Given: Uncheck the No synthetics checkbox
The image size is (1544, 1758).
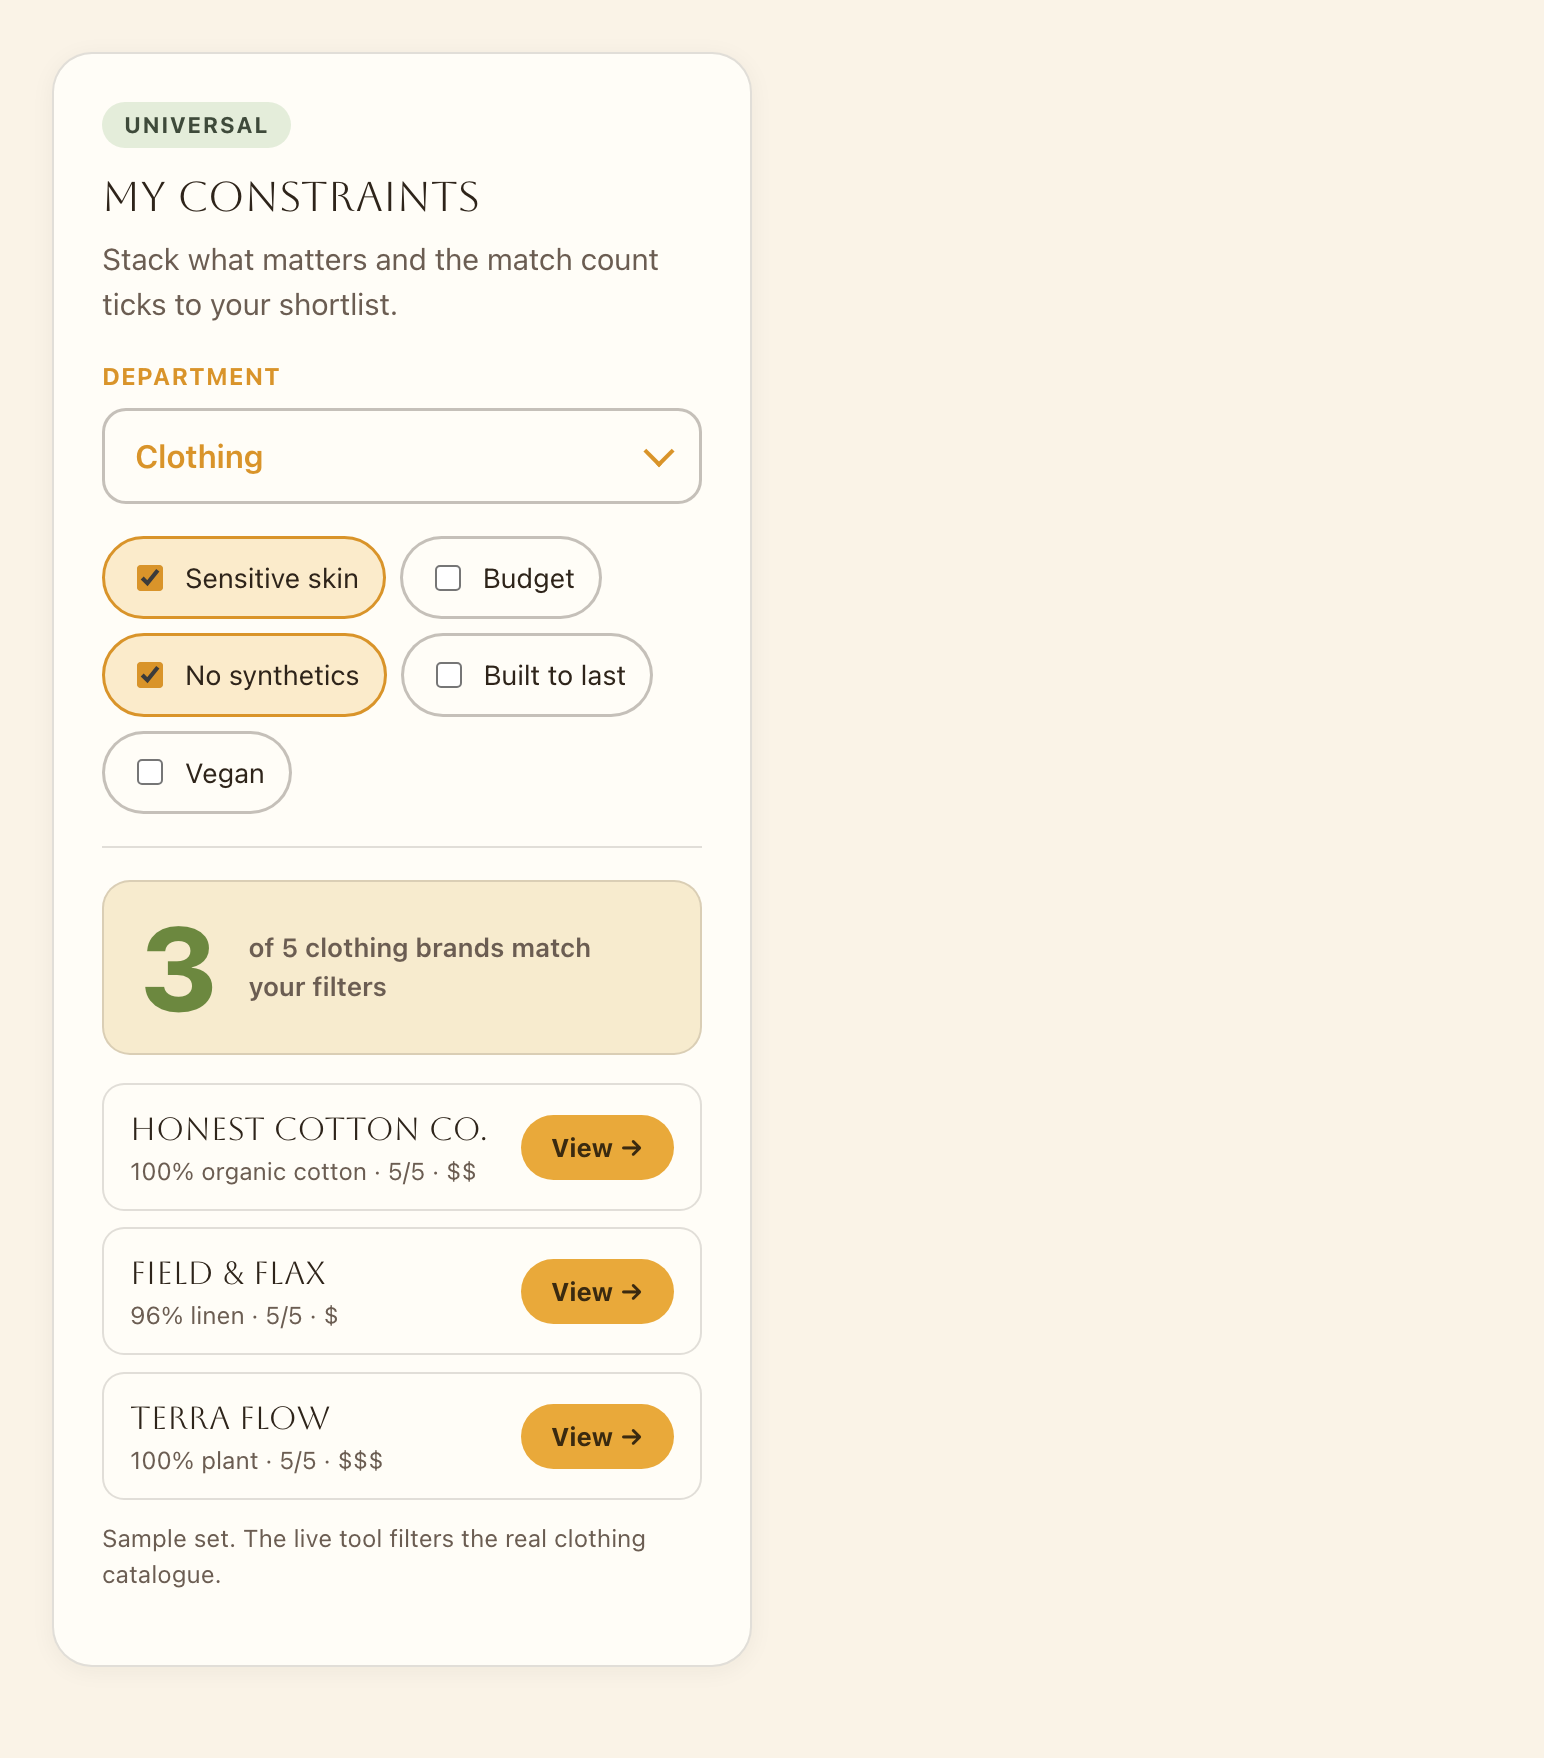Looking at the screenshot, I should tap(150, 675).
